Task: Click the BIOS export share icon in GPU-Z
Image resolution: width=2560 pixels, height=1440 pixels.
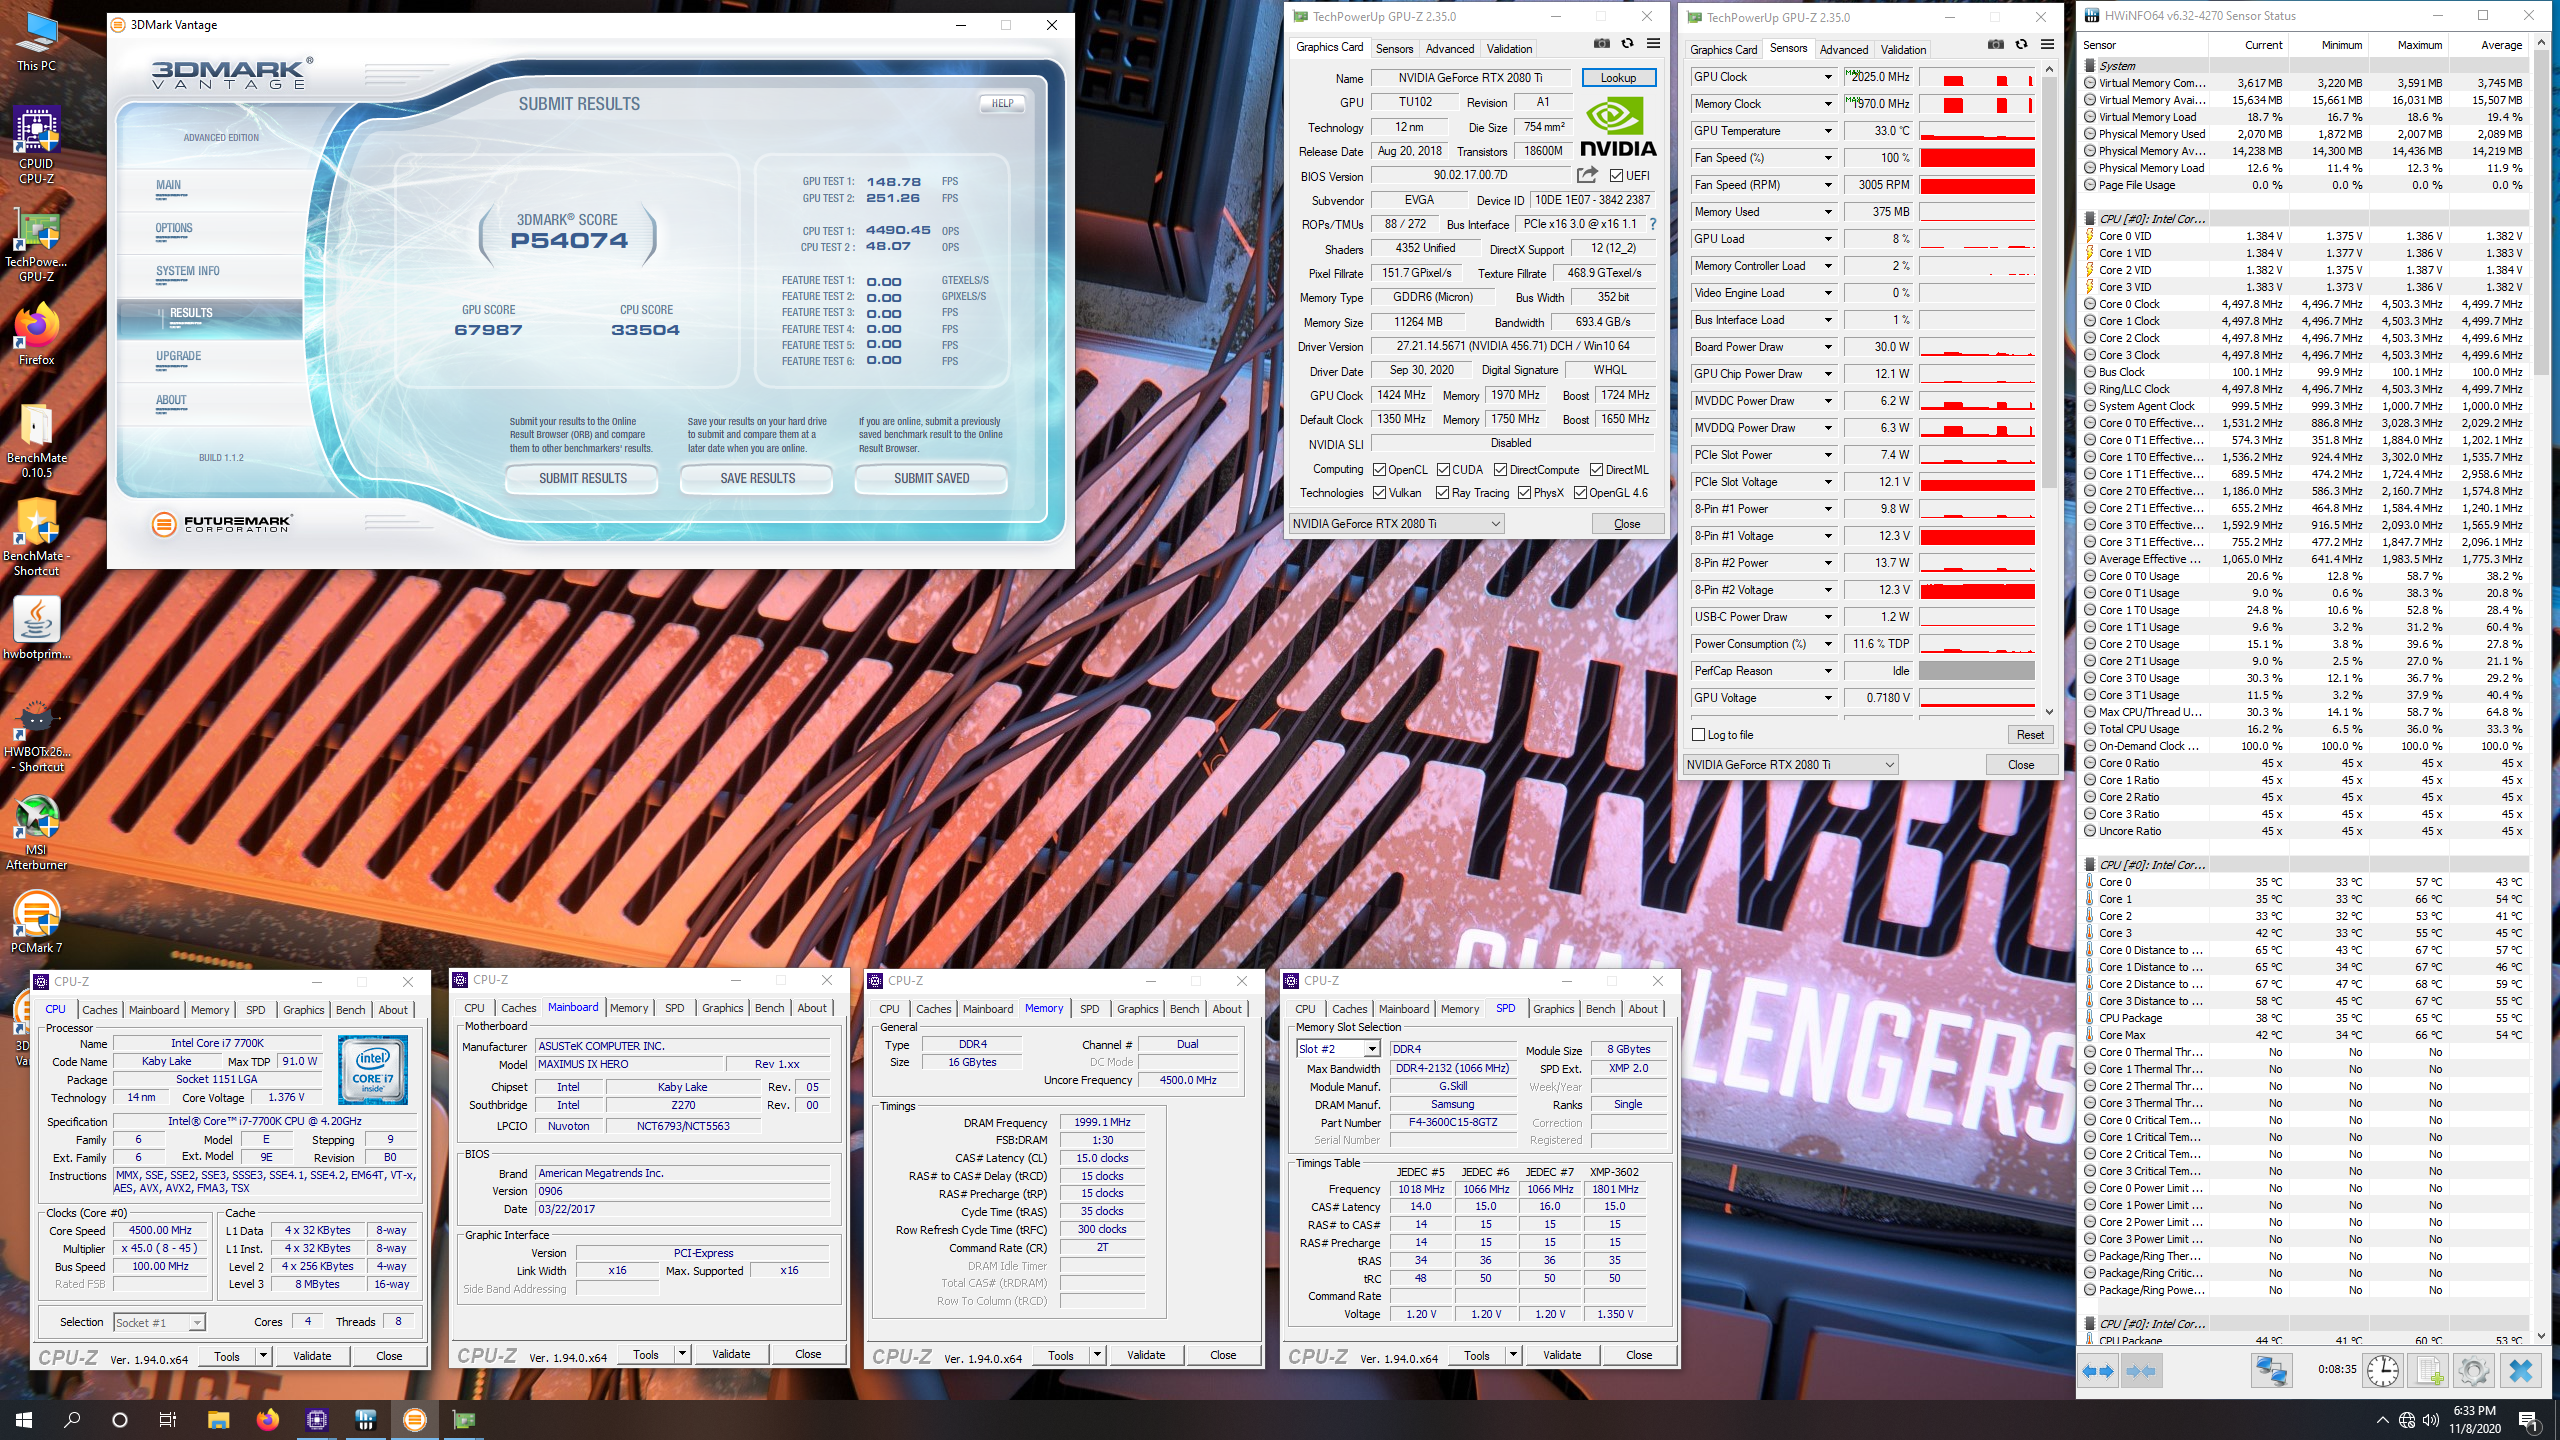Action: coord(1587,175)
